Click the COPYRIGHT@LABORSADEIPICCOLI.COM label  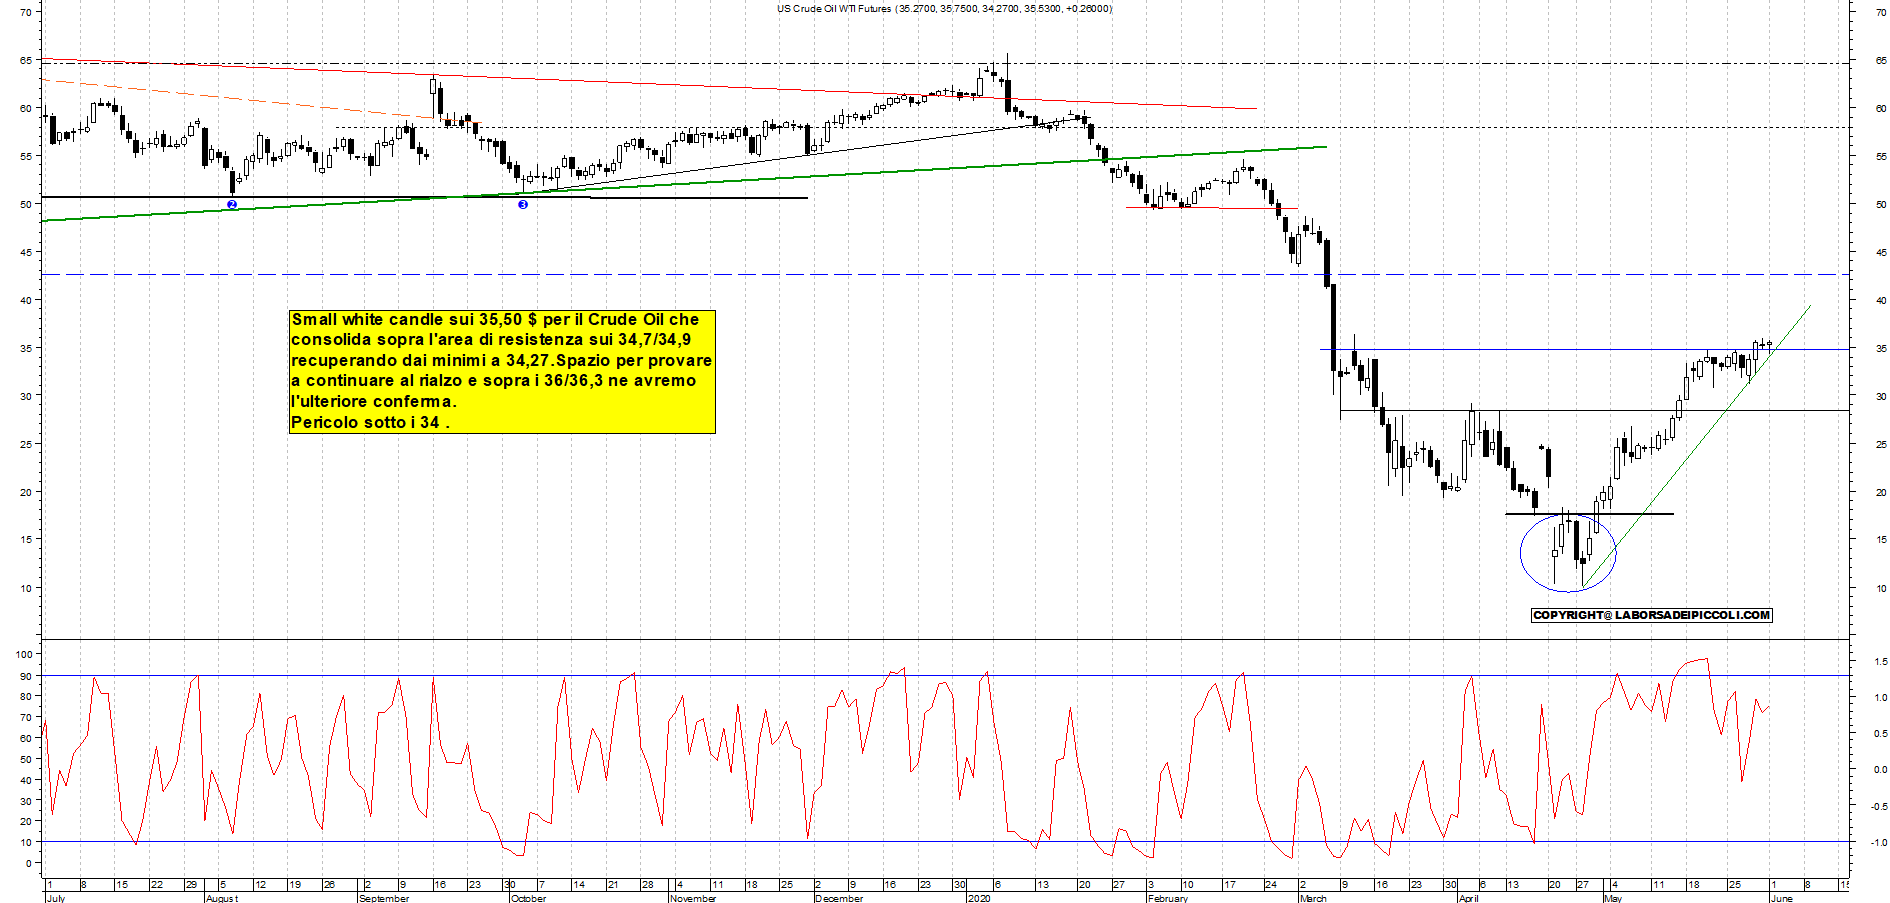[1651, 615]
